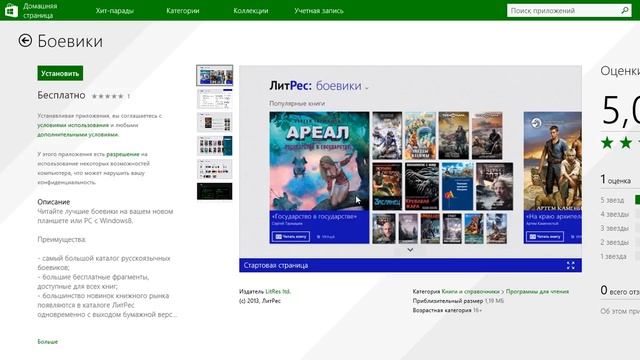This screenshot has height=360, width=640.
Task: Click the 5 звезд rating row
Action: (620, 200)
